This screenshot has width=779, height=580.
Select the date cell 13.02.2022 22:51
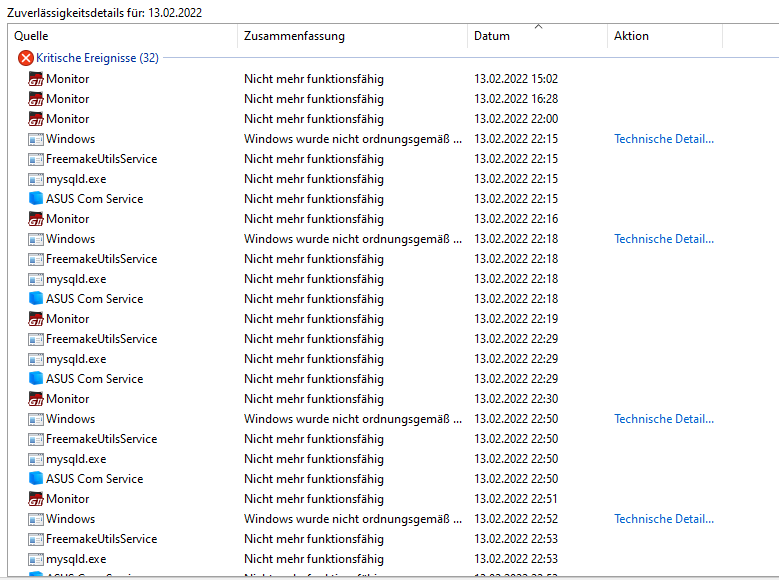point(516,498)
